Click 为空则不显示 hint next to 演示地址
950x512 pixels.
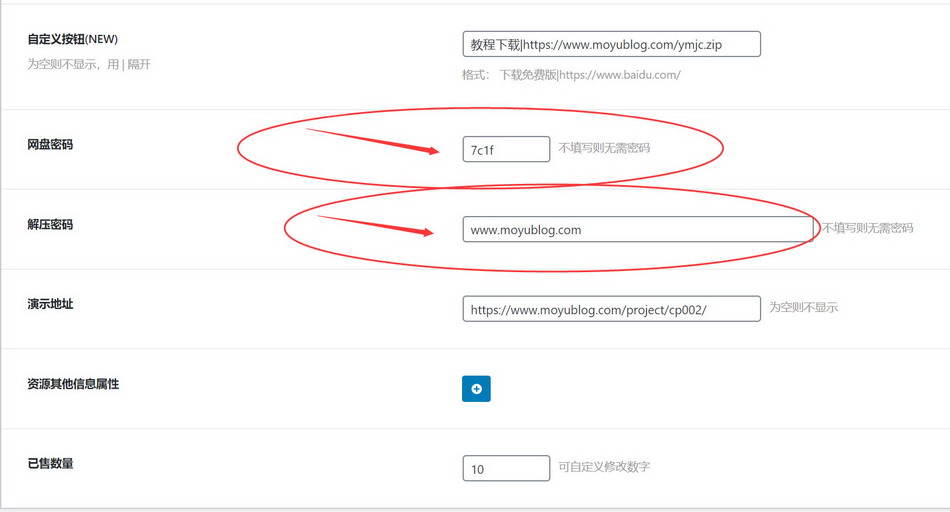[x=803, y=308]
